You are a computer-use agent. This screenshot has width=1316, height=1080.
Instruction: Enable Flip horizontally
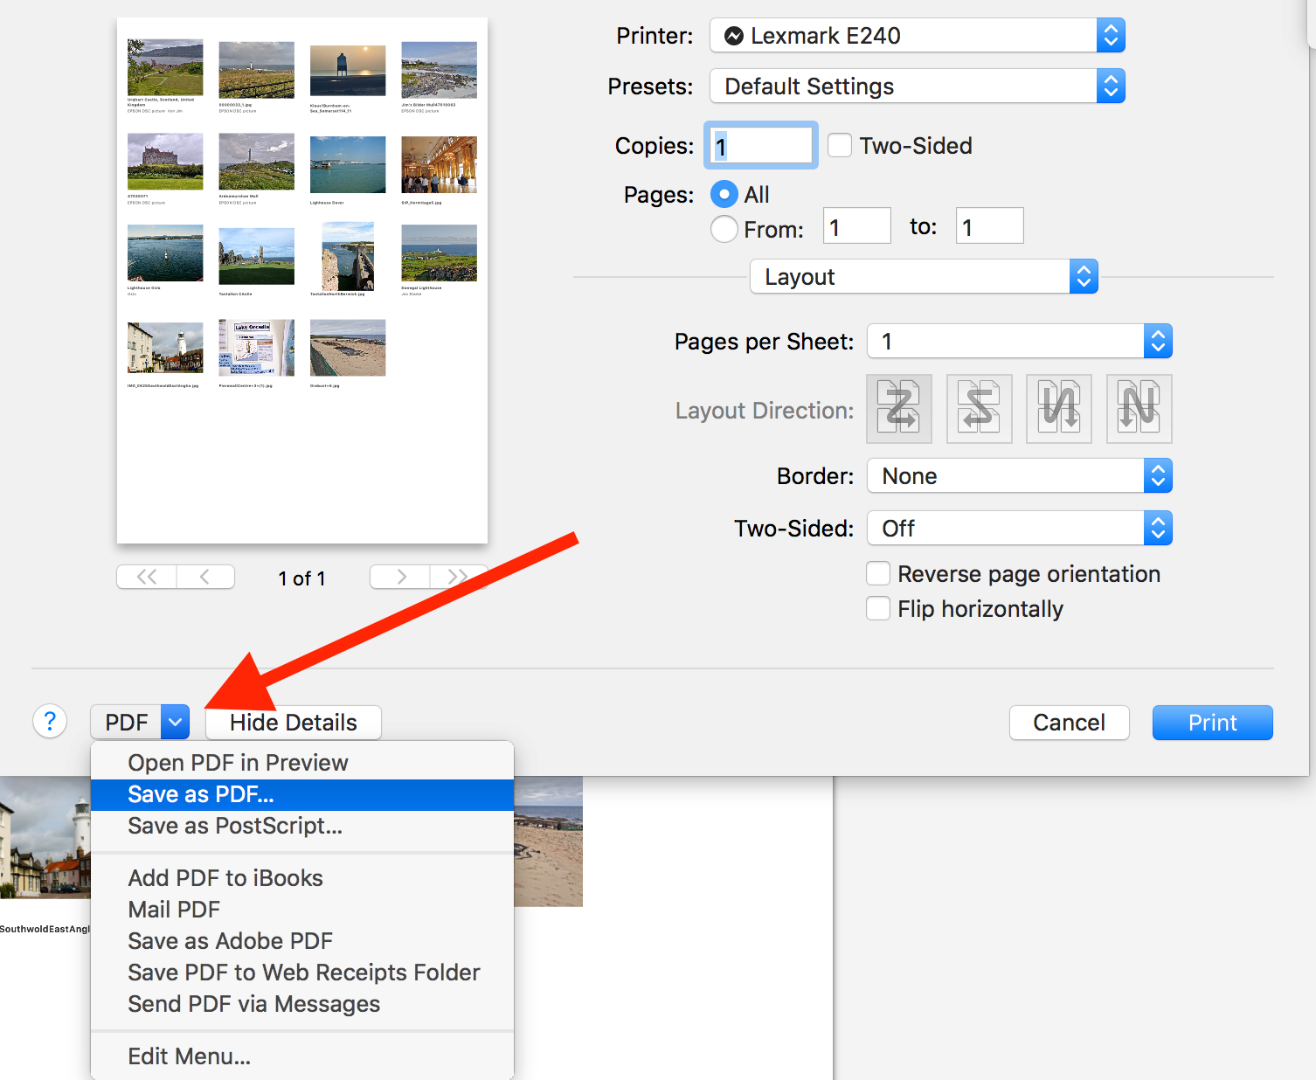click(x=878, y=609)
